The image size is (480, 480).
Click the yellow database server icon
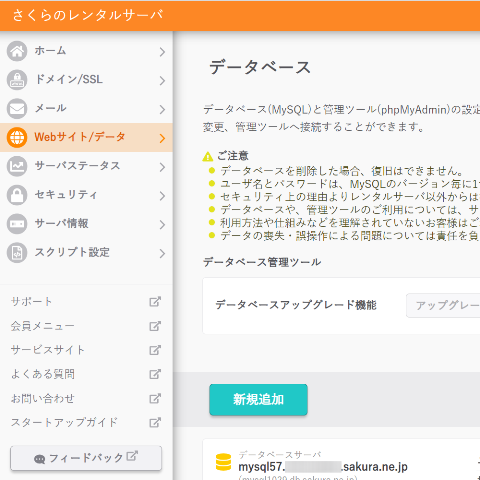tap(223, 462)
